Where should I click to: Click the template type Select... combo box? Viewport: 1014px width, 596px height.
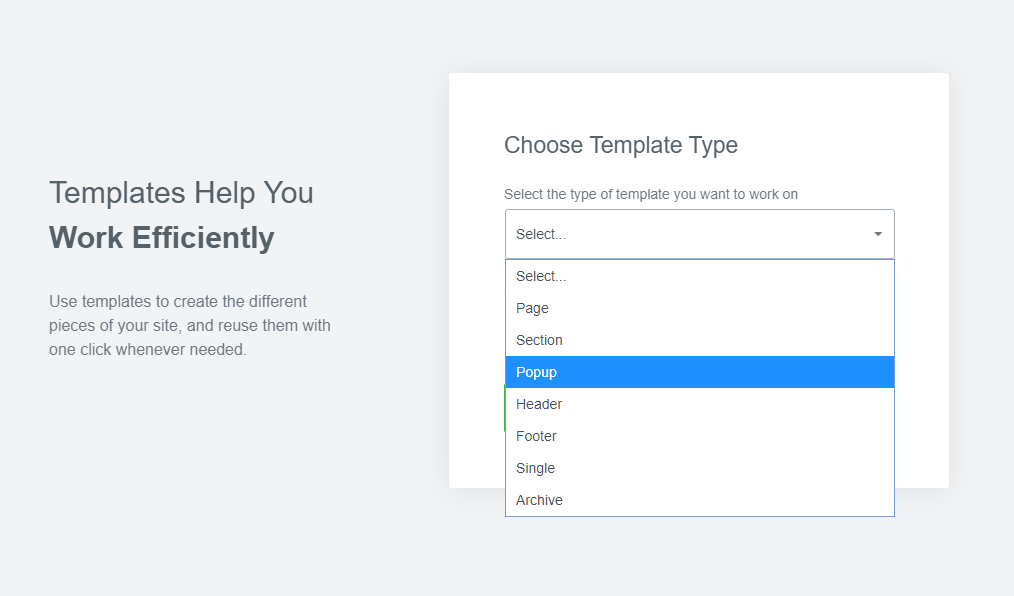[700, 234]
